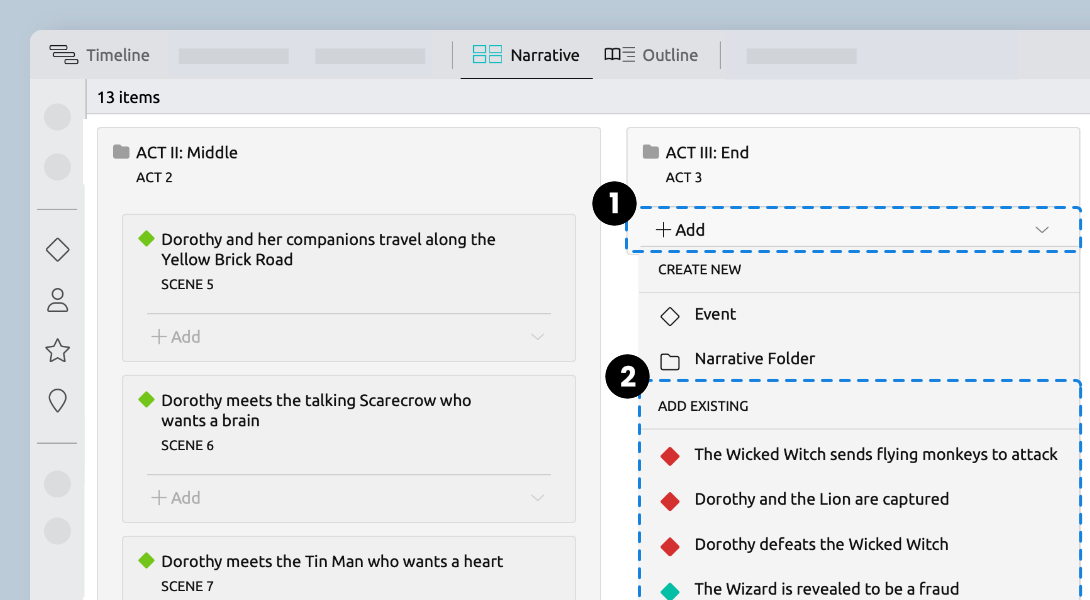
Task: Open Events via sidebar diamond icon
Action: tap(58, 250)
